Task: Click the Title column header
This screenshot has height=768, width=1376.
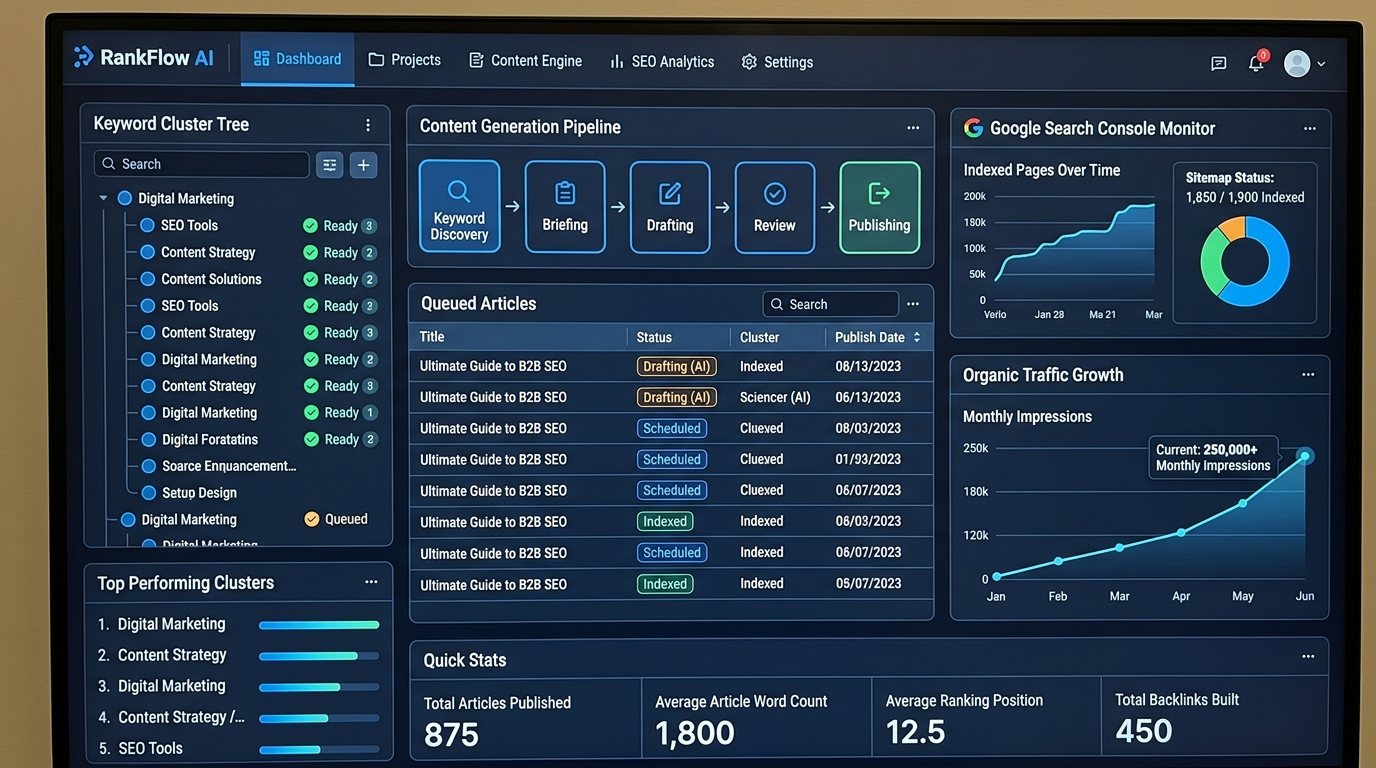Action: [432, 337]
